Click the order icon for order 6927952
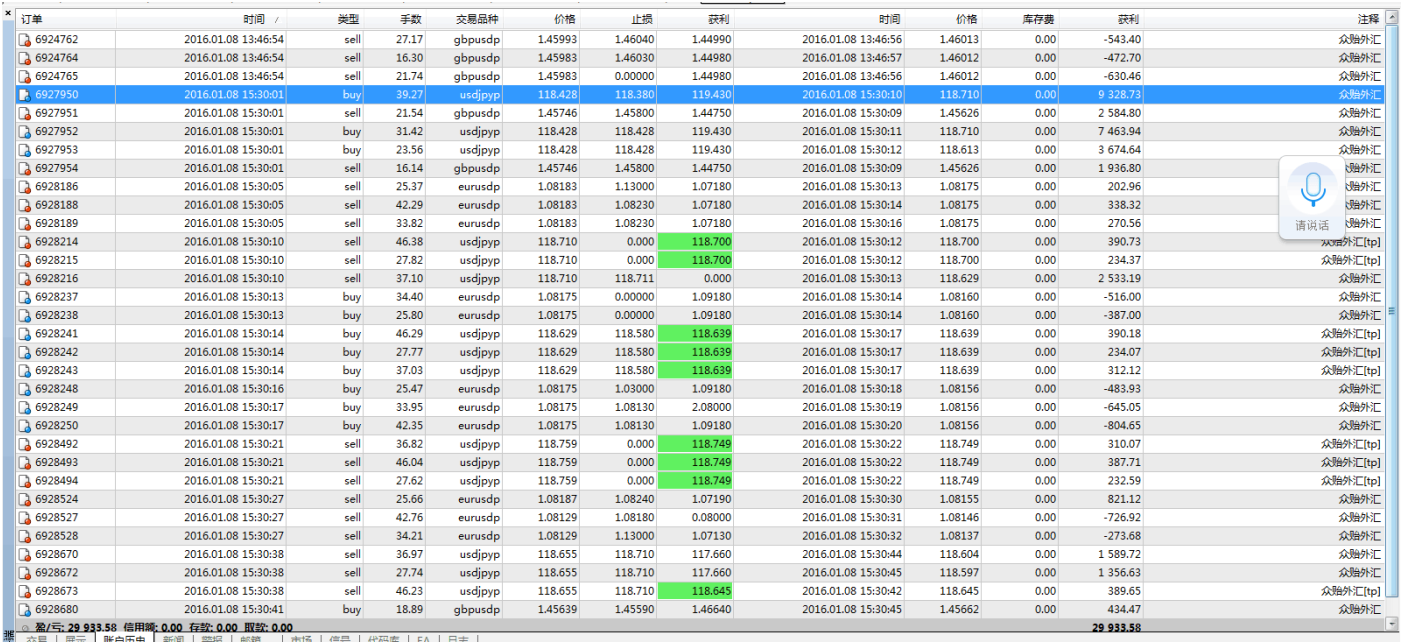This screenshot has height=644, width=1403. [25, 132]
